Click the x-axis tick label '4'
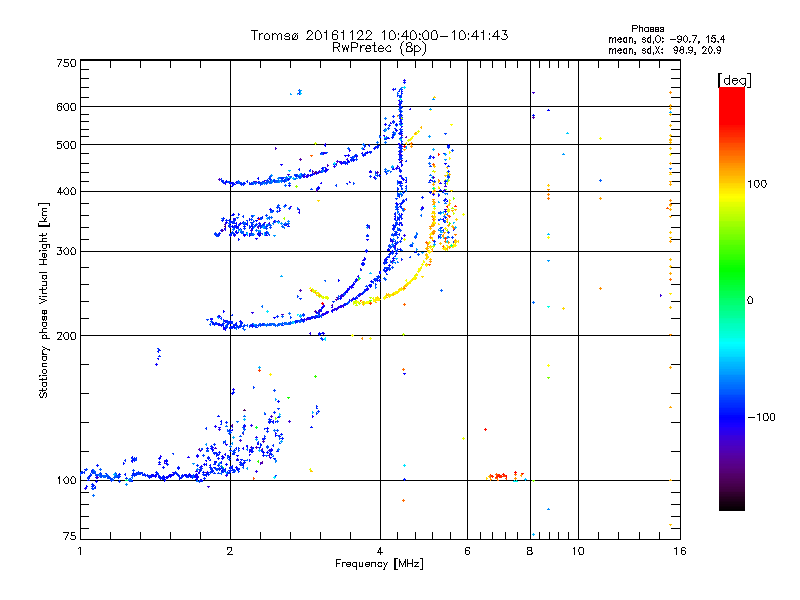 click(x=380, y=551)
